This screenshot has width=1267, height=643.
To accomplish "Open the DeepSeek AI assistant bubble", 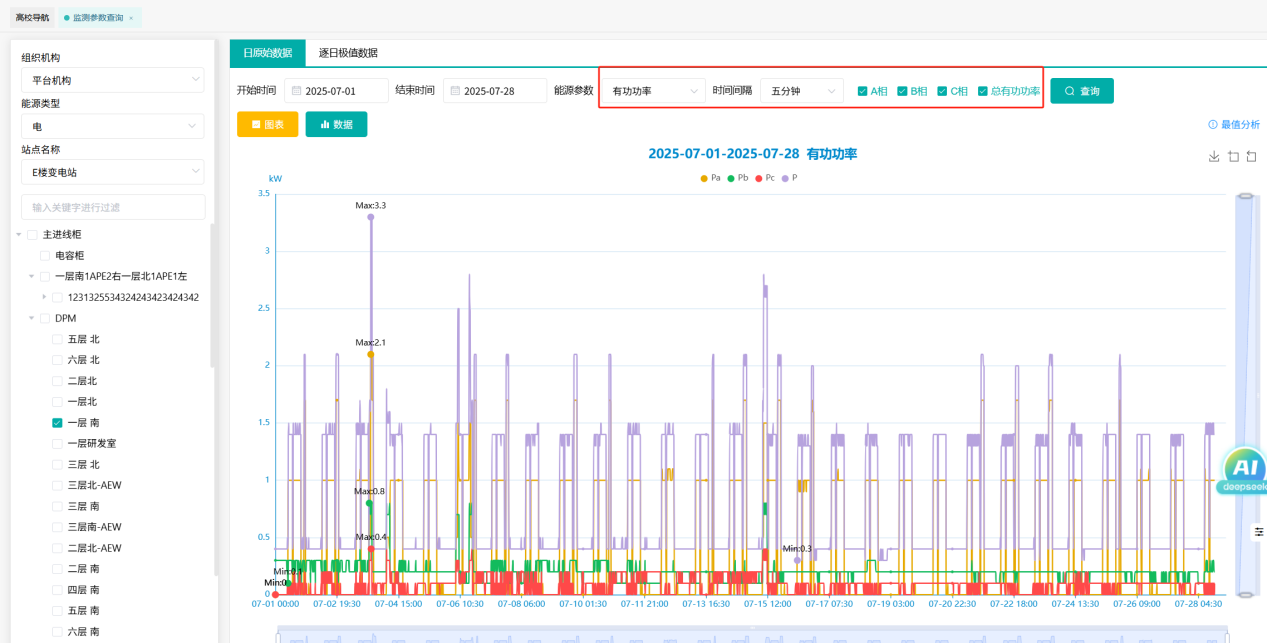I will coord(1243,471).
